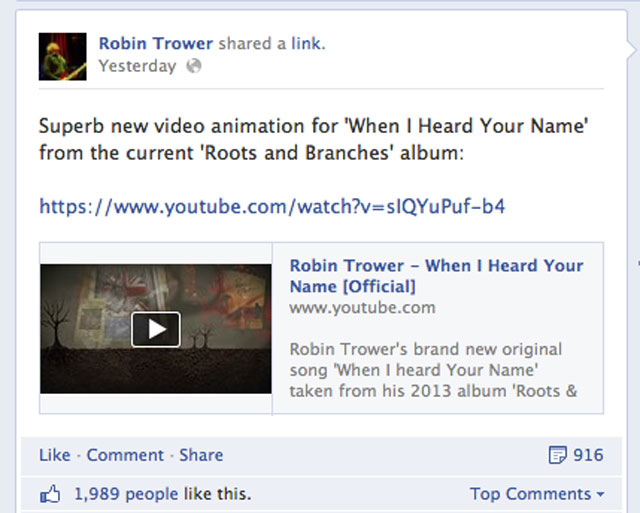Click the Top Comments dropdown arrow

tap(600, 495)
